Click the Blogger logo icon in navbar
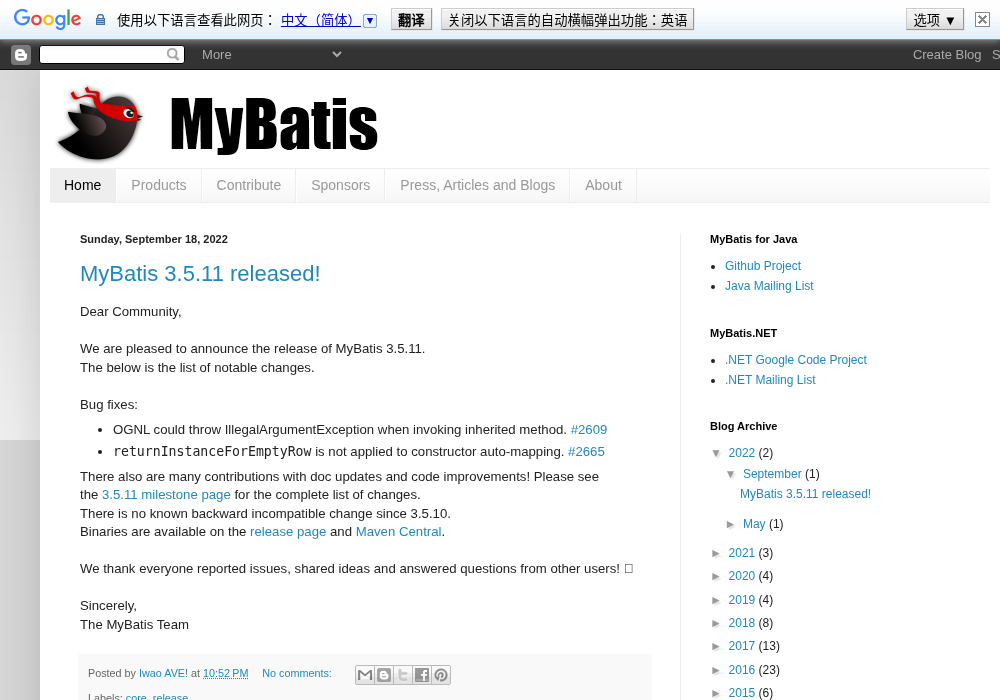 [x=21, y=55]
